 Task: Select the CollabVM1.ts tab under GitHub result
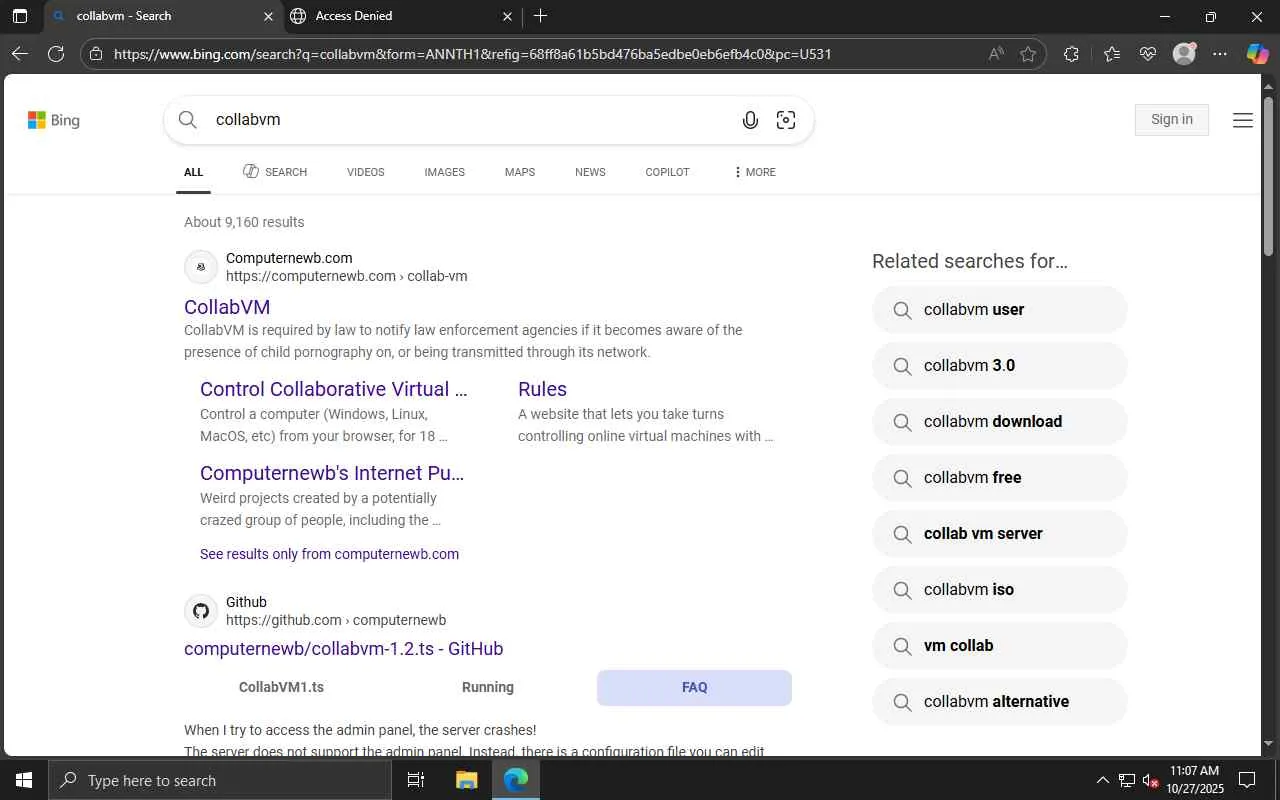pyautogui.click(x=281, y=687)
